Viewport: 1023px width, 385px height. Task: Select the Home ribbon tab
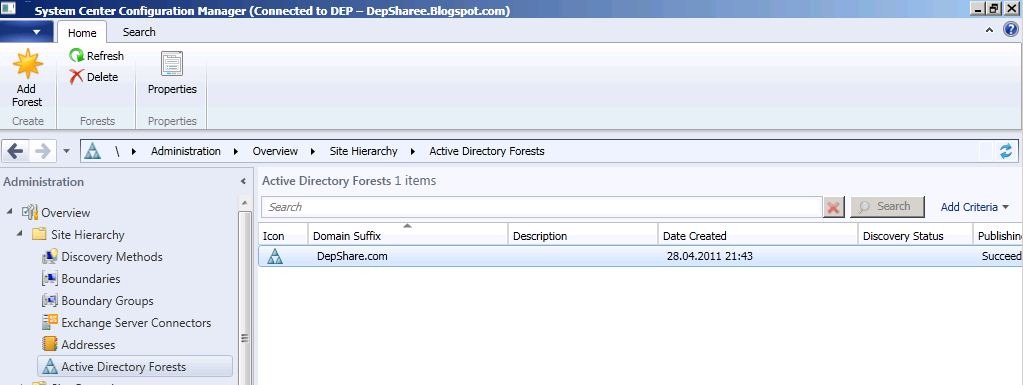[82, 33]
